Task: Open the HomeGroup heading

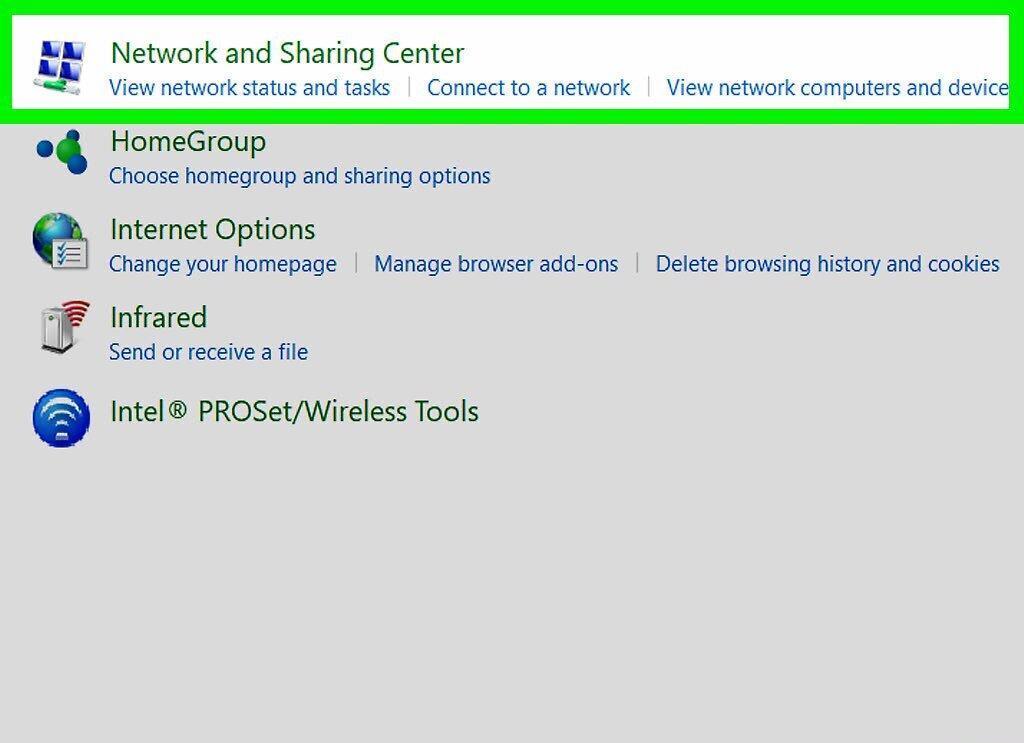Action: (188, 142)
